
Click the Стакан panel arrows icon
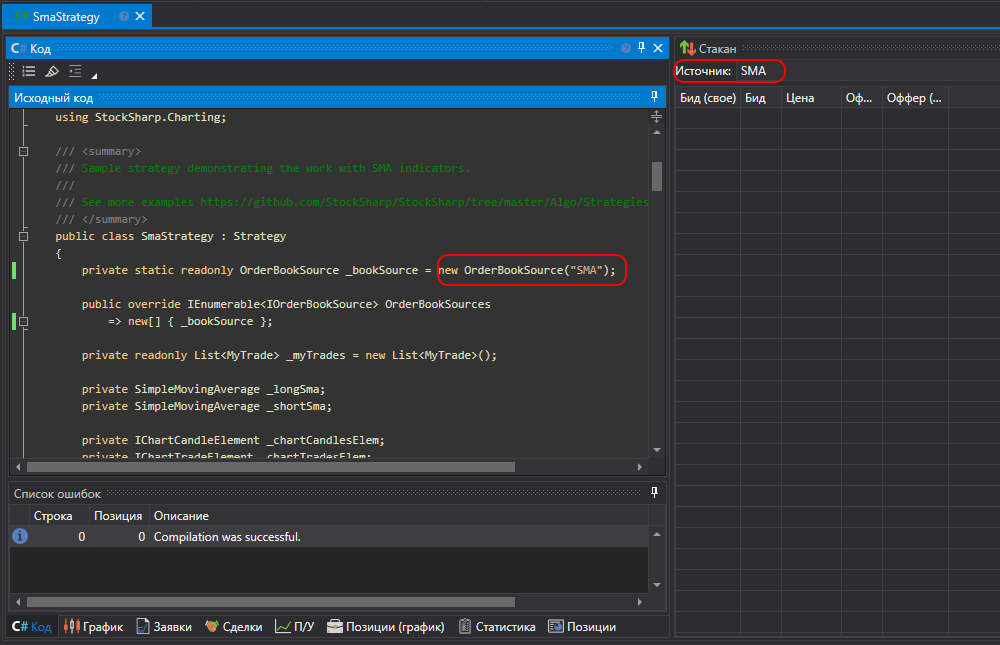[687, 48]
